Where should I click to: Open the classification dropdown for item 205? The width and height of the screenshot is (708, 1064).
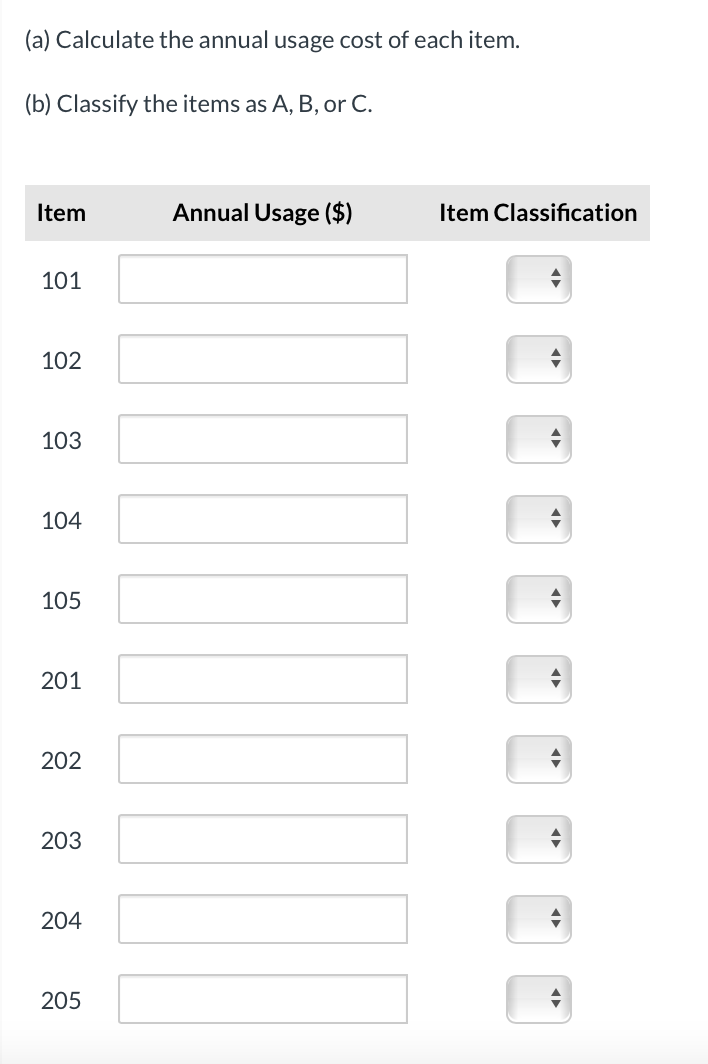coord(538,1000)
